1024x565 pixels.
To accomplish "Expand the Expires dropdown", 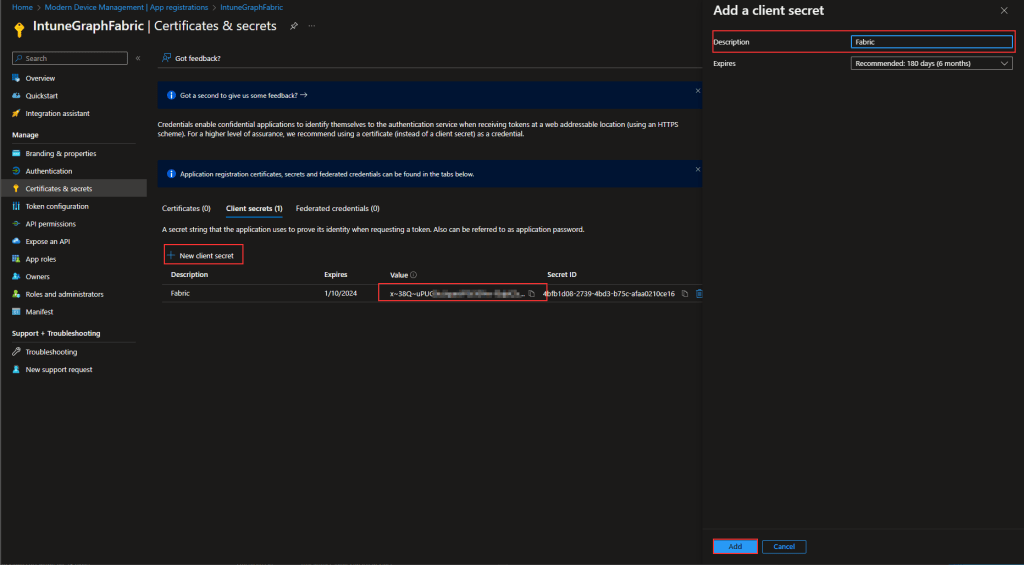I will [x=932, y=63].
